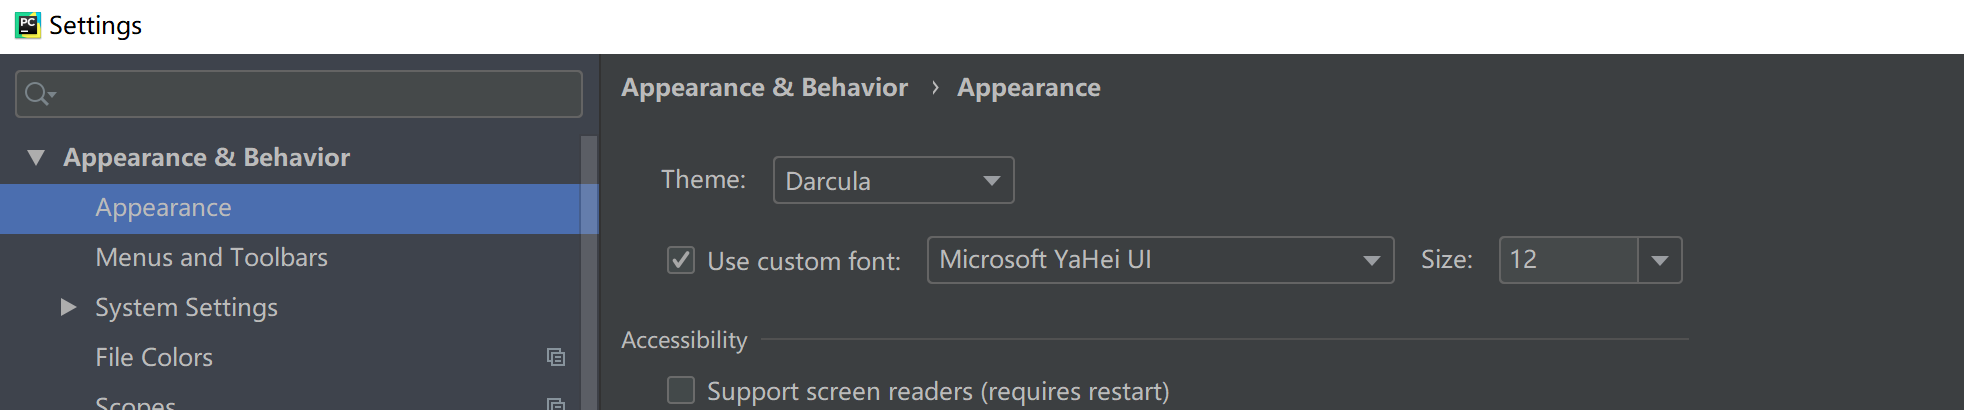Open the Theme dropdown showing Darcula
1964x410 pixels.
pos(893,180)
